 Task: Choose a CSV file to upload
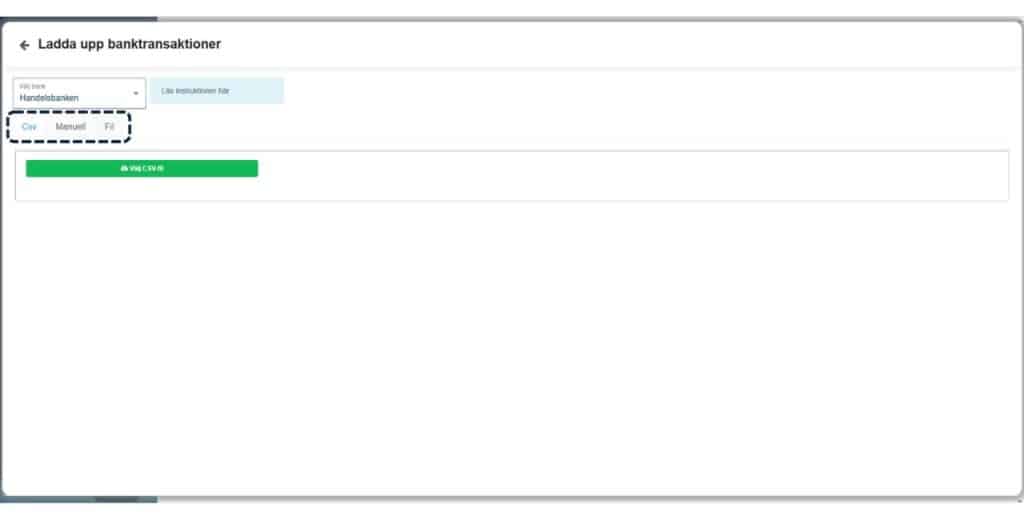142,169
